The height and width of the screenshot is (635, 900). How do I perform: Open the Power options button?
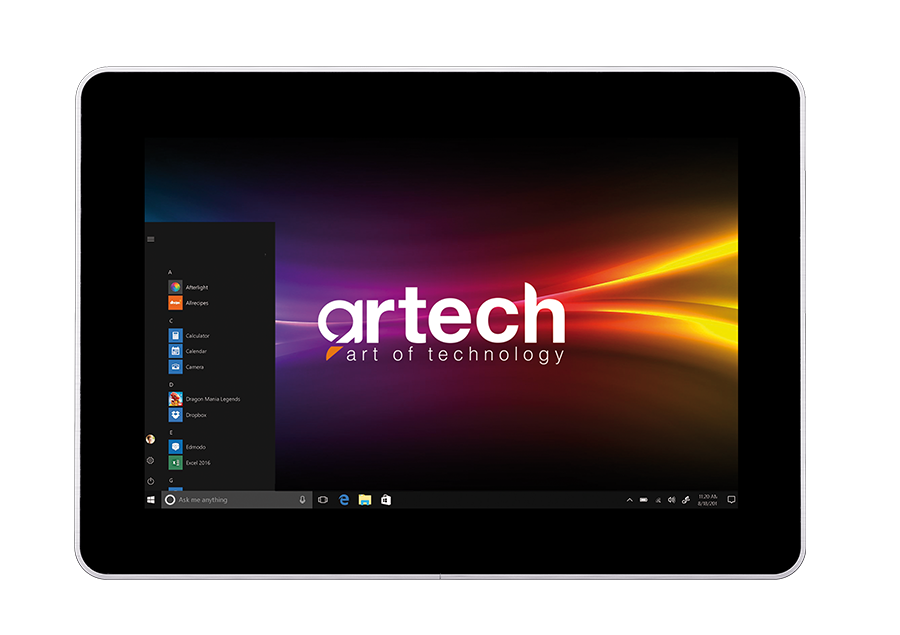(150, 481)
